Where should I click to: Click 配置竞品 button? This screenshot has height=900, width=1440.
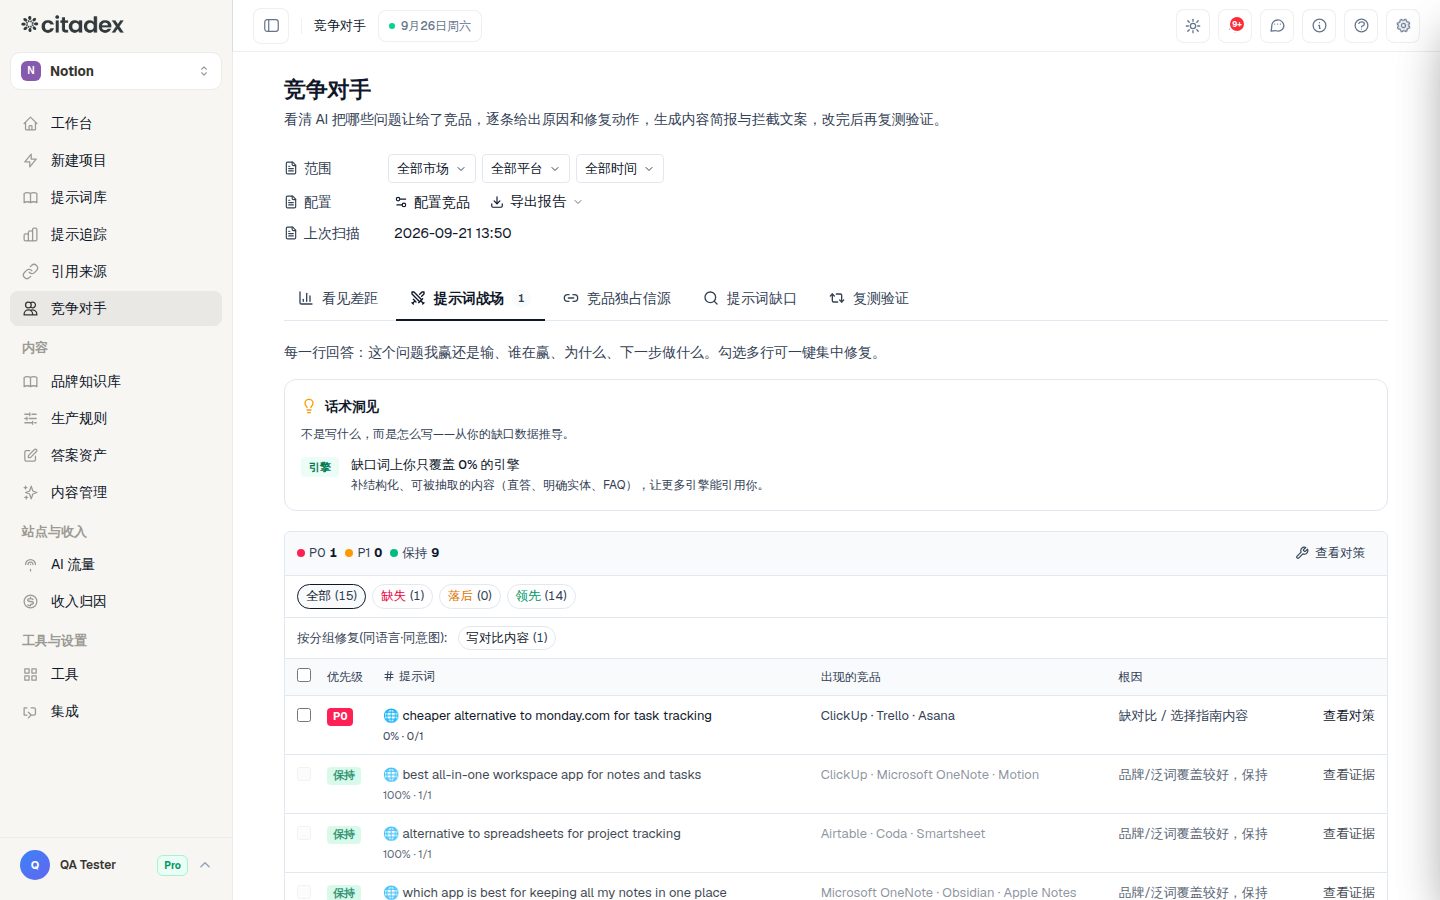pyautogui.click(x=432, y=202)
